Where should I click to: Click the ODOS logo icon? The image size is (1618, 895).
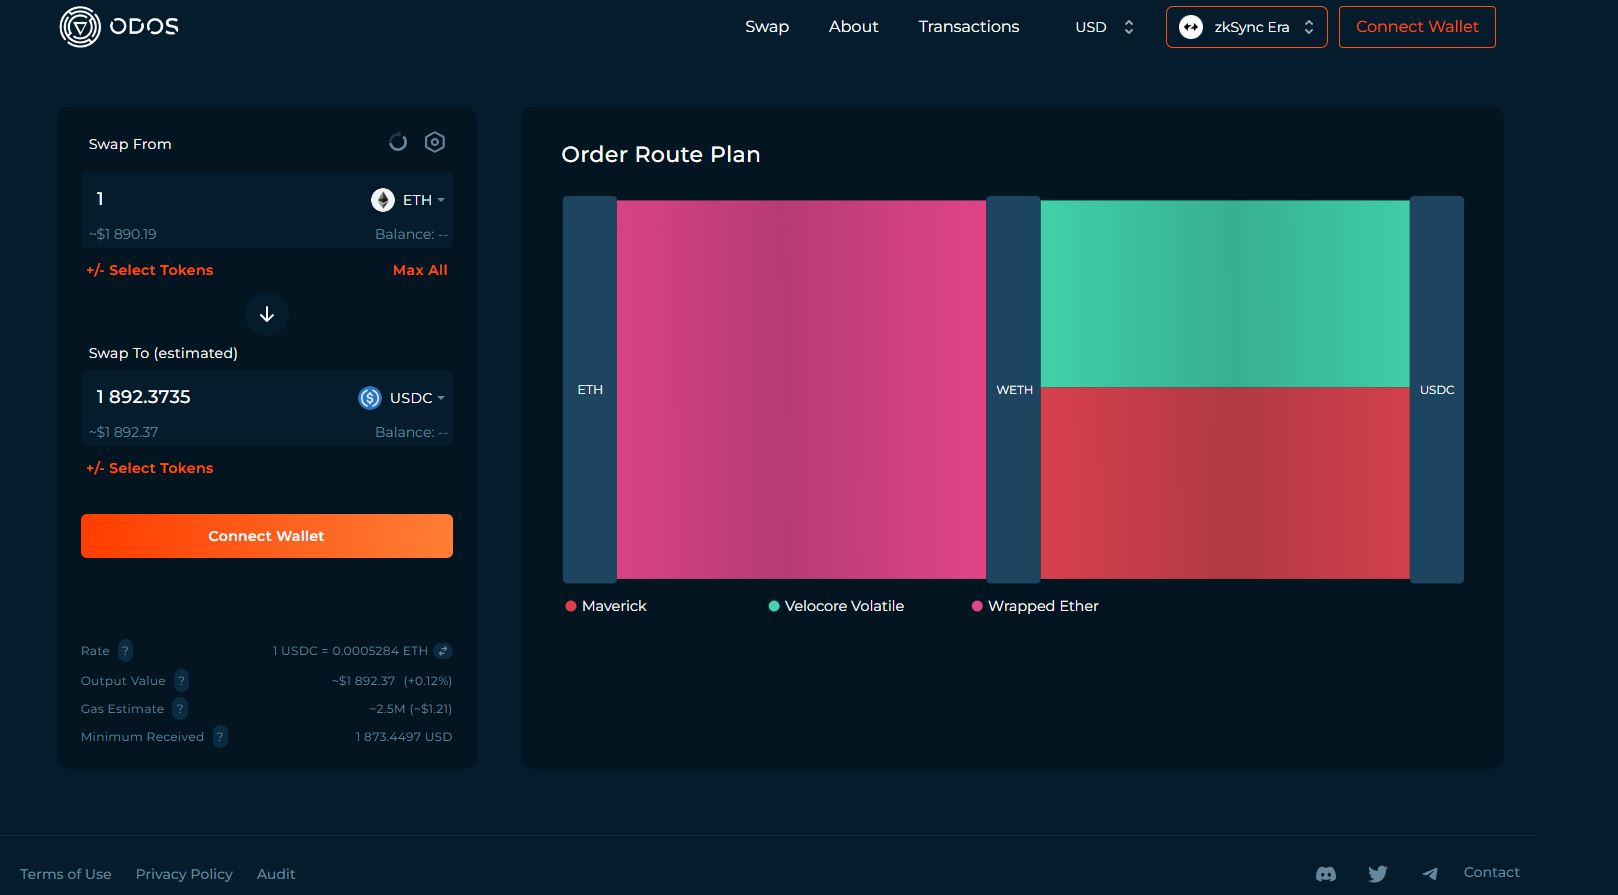coord(80,27)
